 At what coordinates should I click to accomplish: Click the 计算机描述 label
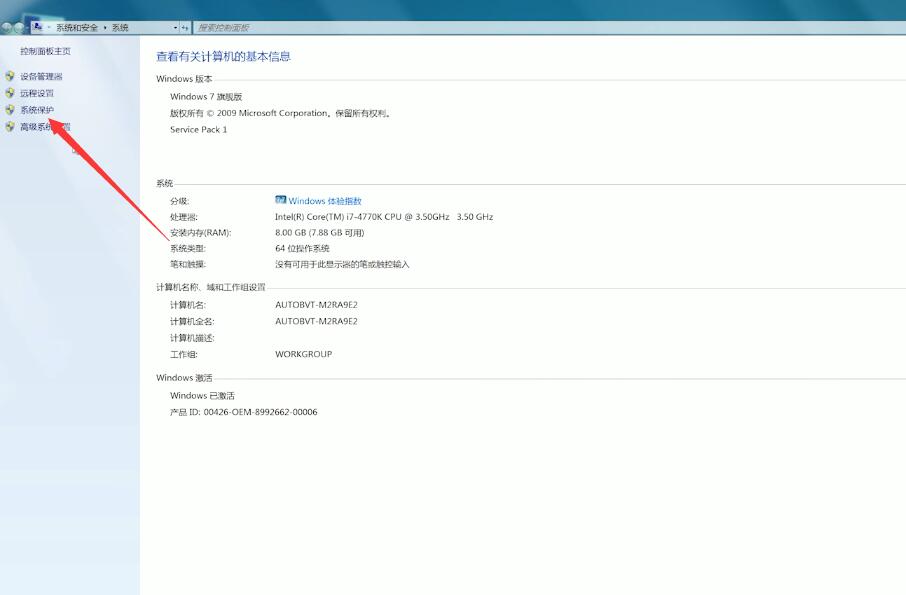click(x=192, y=338)
